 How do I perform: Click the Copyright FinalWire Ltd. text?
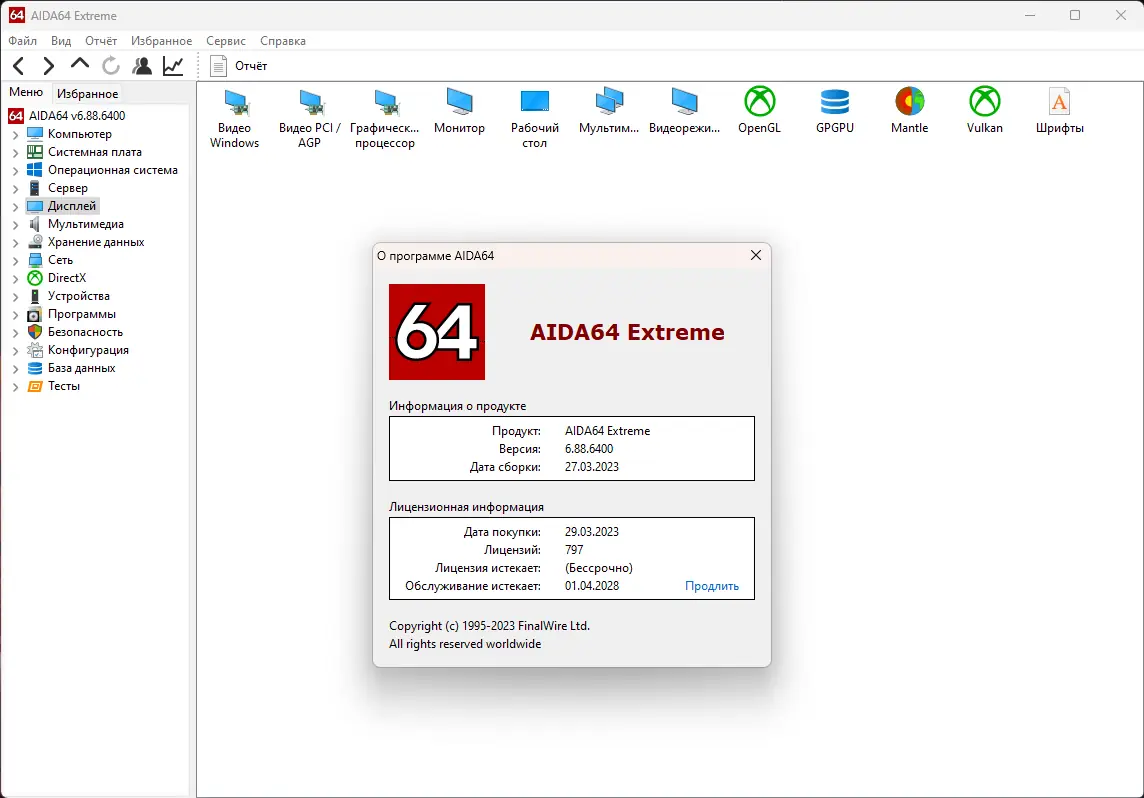[490, 626]
